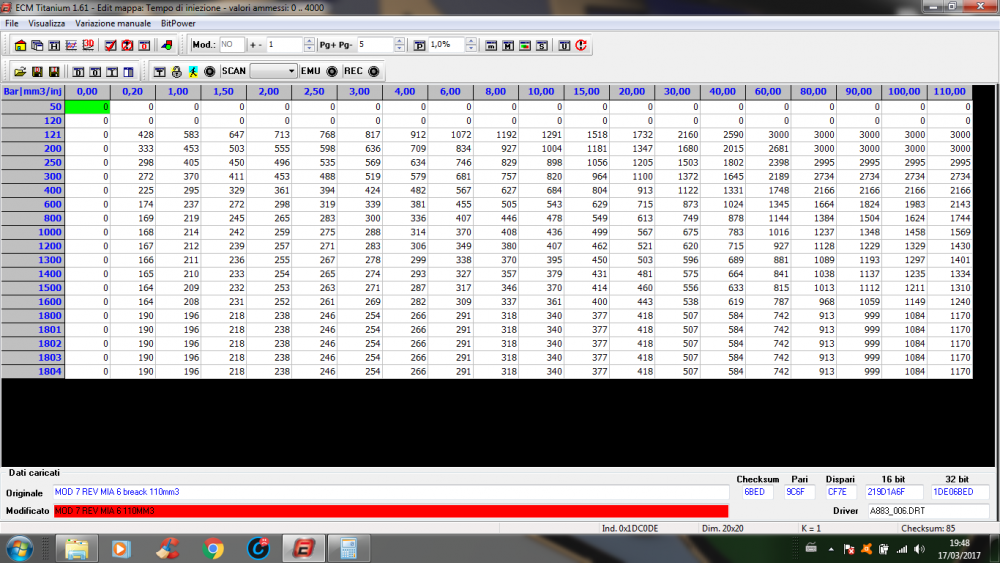
Task: Click the 2D graph view icon
Action: click(71, 45)
